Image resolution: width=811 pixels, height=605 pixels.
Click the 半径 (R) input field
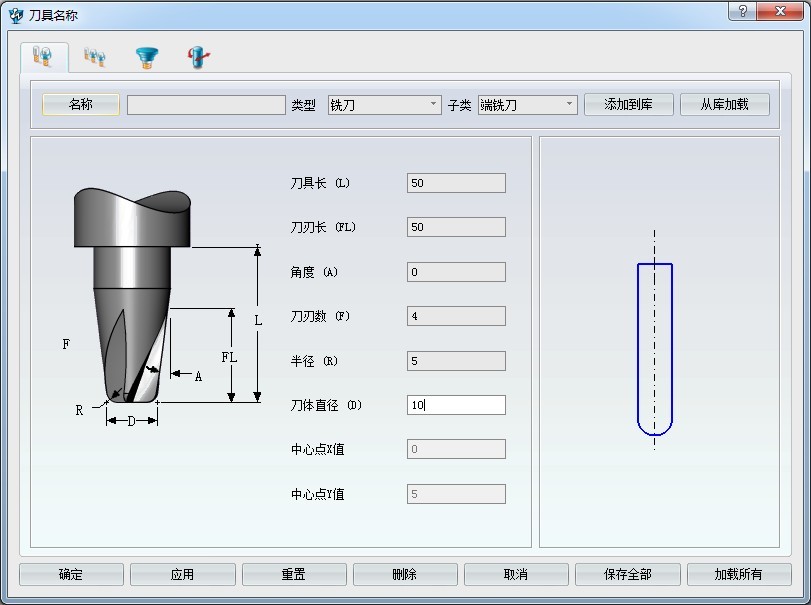[456, 361]
